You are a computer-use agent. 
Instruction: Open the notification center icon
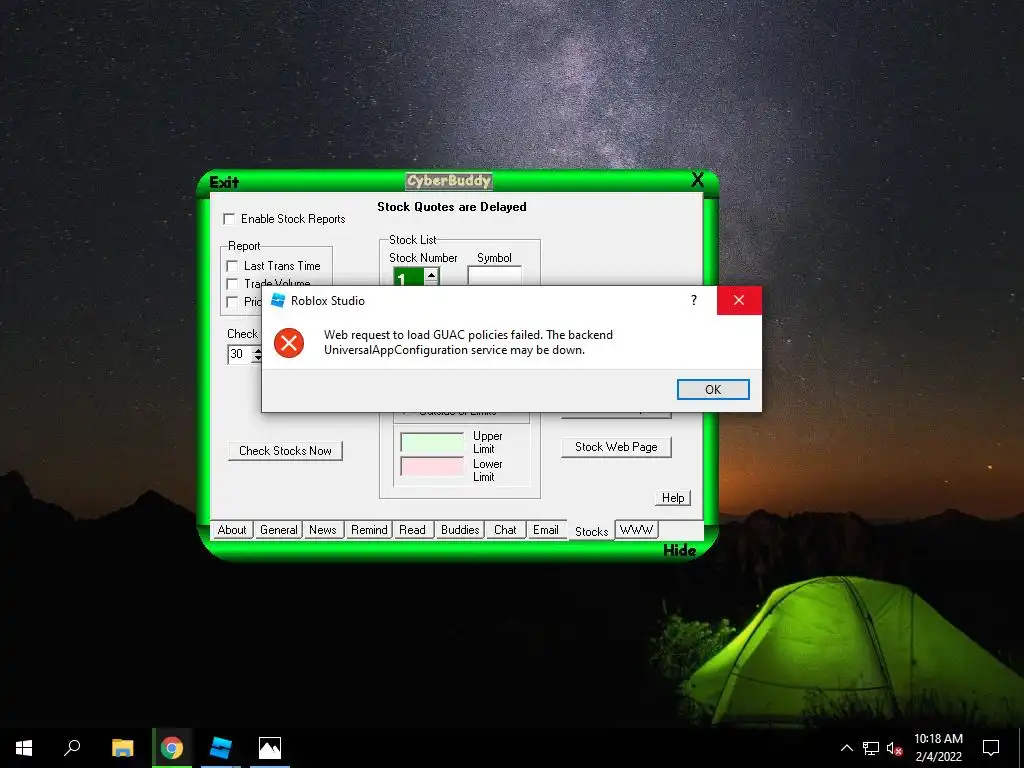991,748
